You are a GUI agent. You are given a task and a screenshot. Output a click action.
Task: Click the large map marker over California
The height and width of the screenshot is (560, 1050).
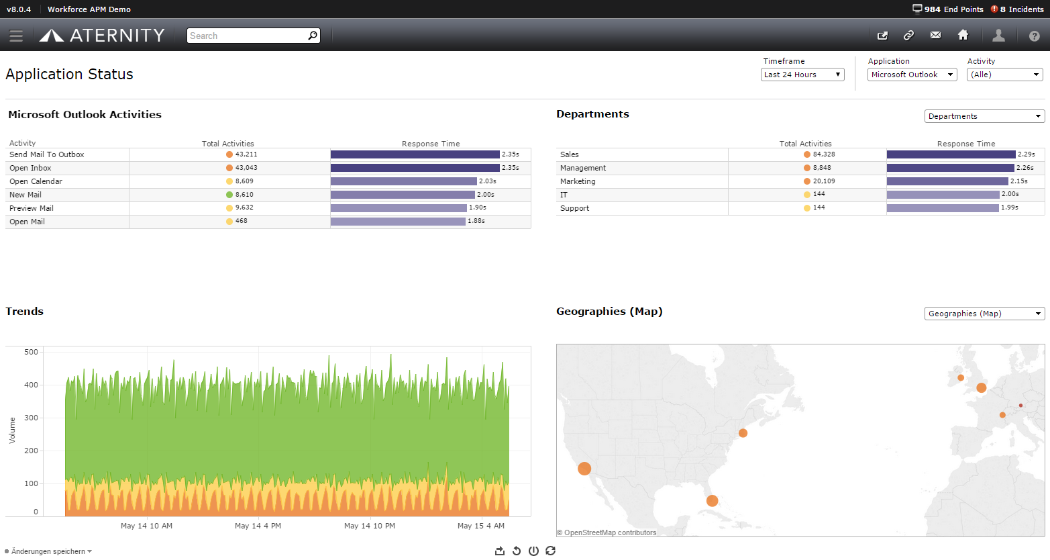pos(585,469)
